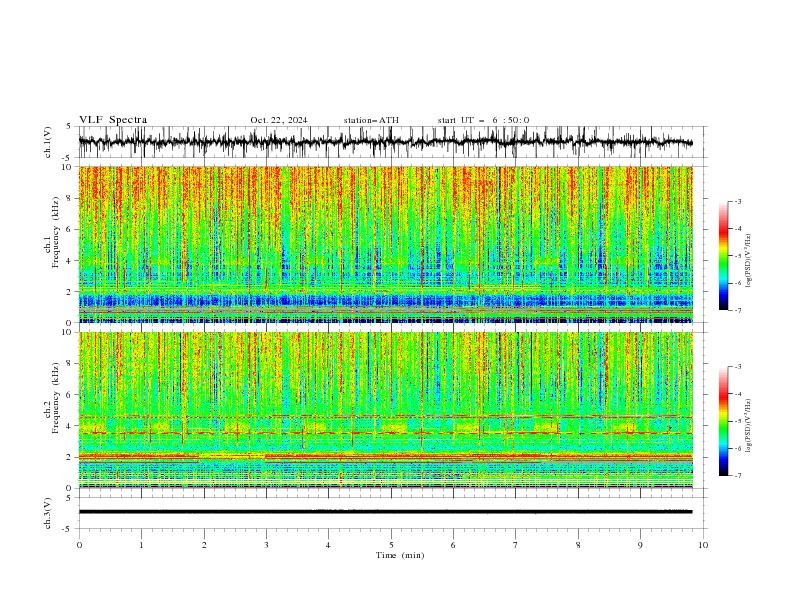Viewport: 792px width, 612px height.
Task: Click the time-axis tick label "1"
Action: coord(141,545)
